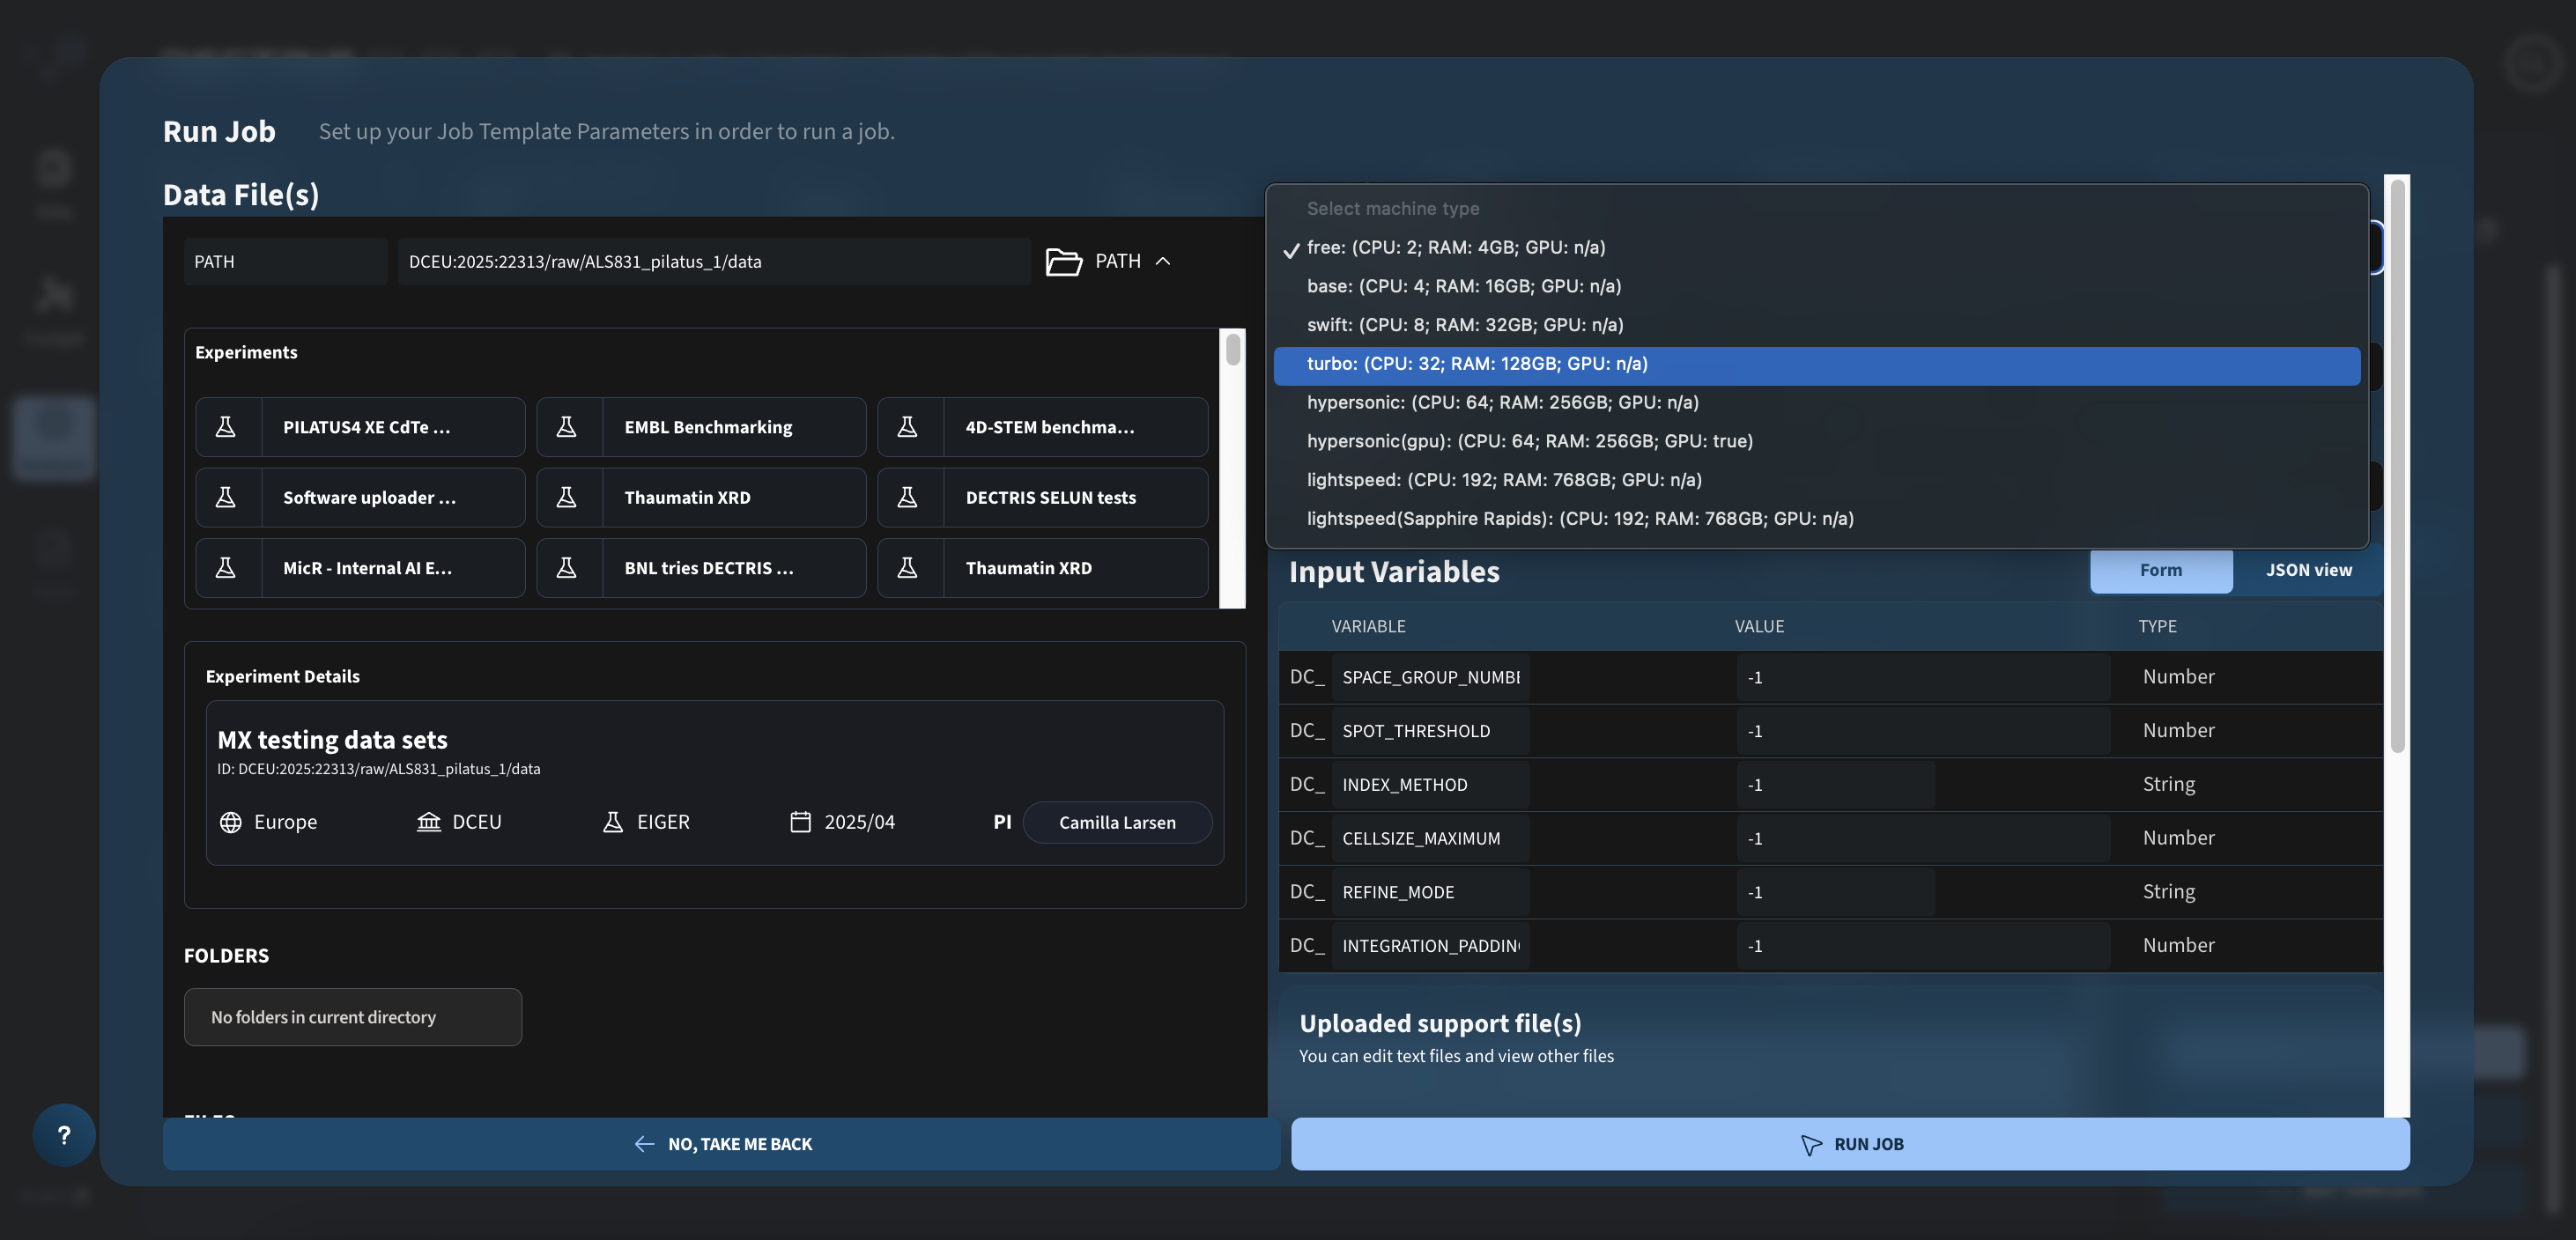The height and width of the screenshot is (1240, 2576).
Task: Choose swift machine type (CPU: 8)
Action: [1817, 325]
